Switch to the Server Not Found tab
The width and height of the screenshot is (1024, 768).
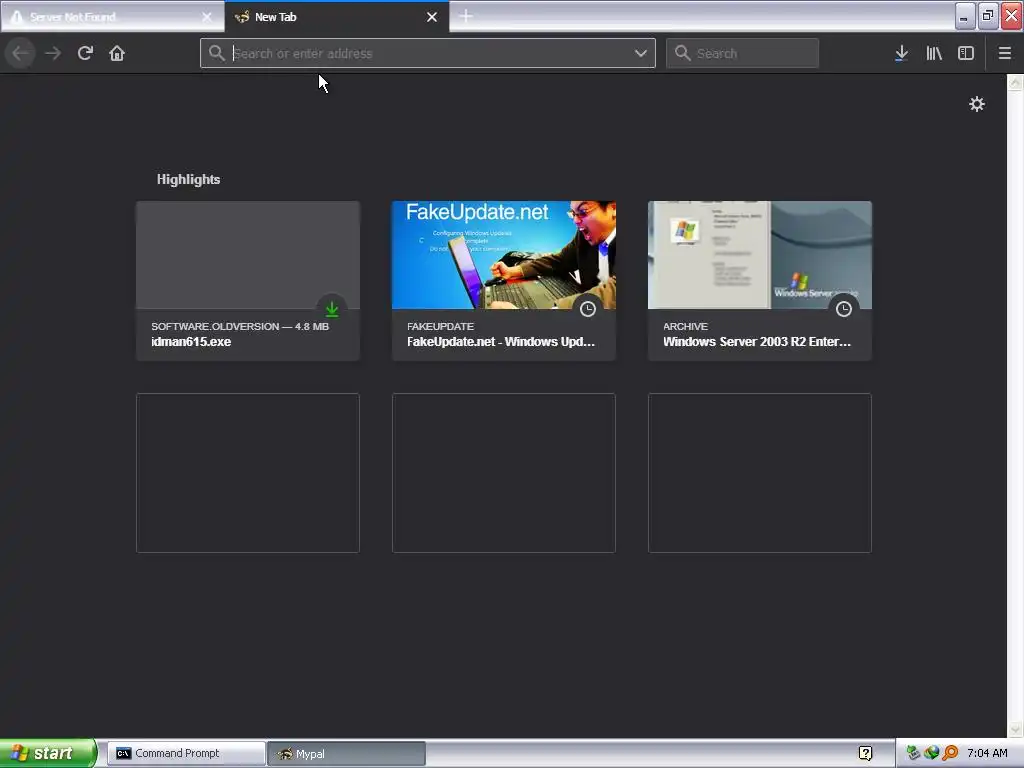(112, 17)
